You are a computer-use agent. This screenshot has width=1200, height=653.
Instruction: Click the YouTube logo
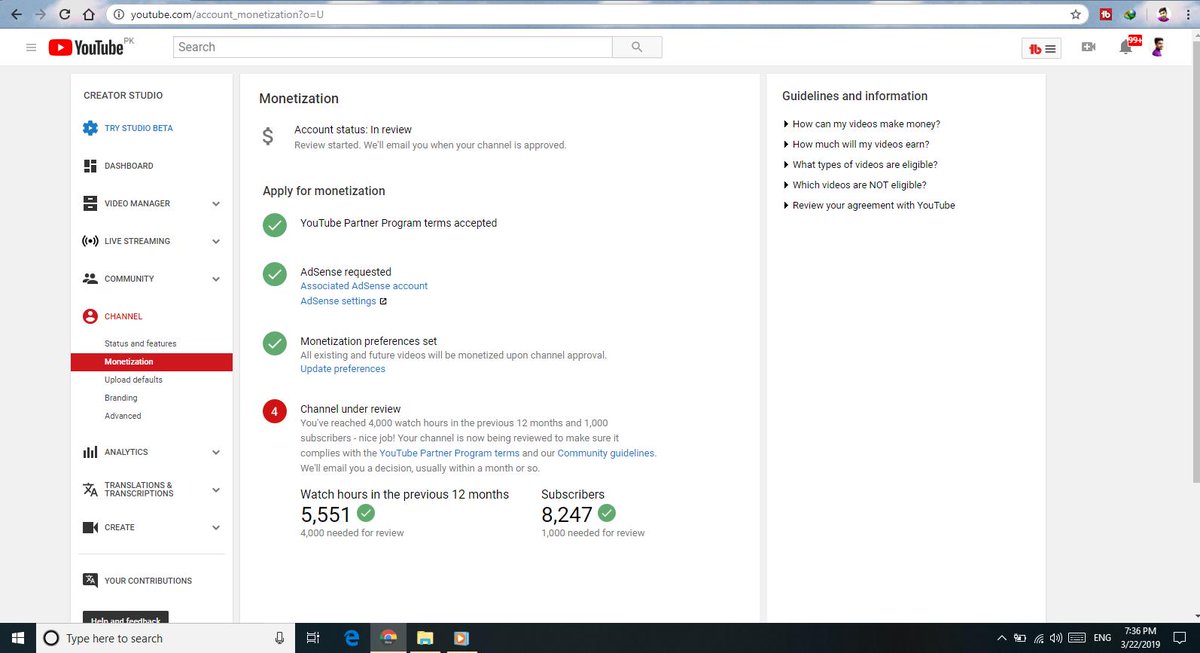(85, 47)
